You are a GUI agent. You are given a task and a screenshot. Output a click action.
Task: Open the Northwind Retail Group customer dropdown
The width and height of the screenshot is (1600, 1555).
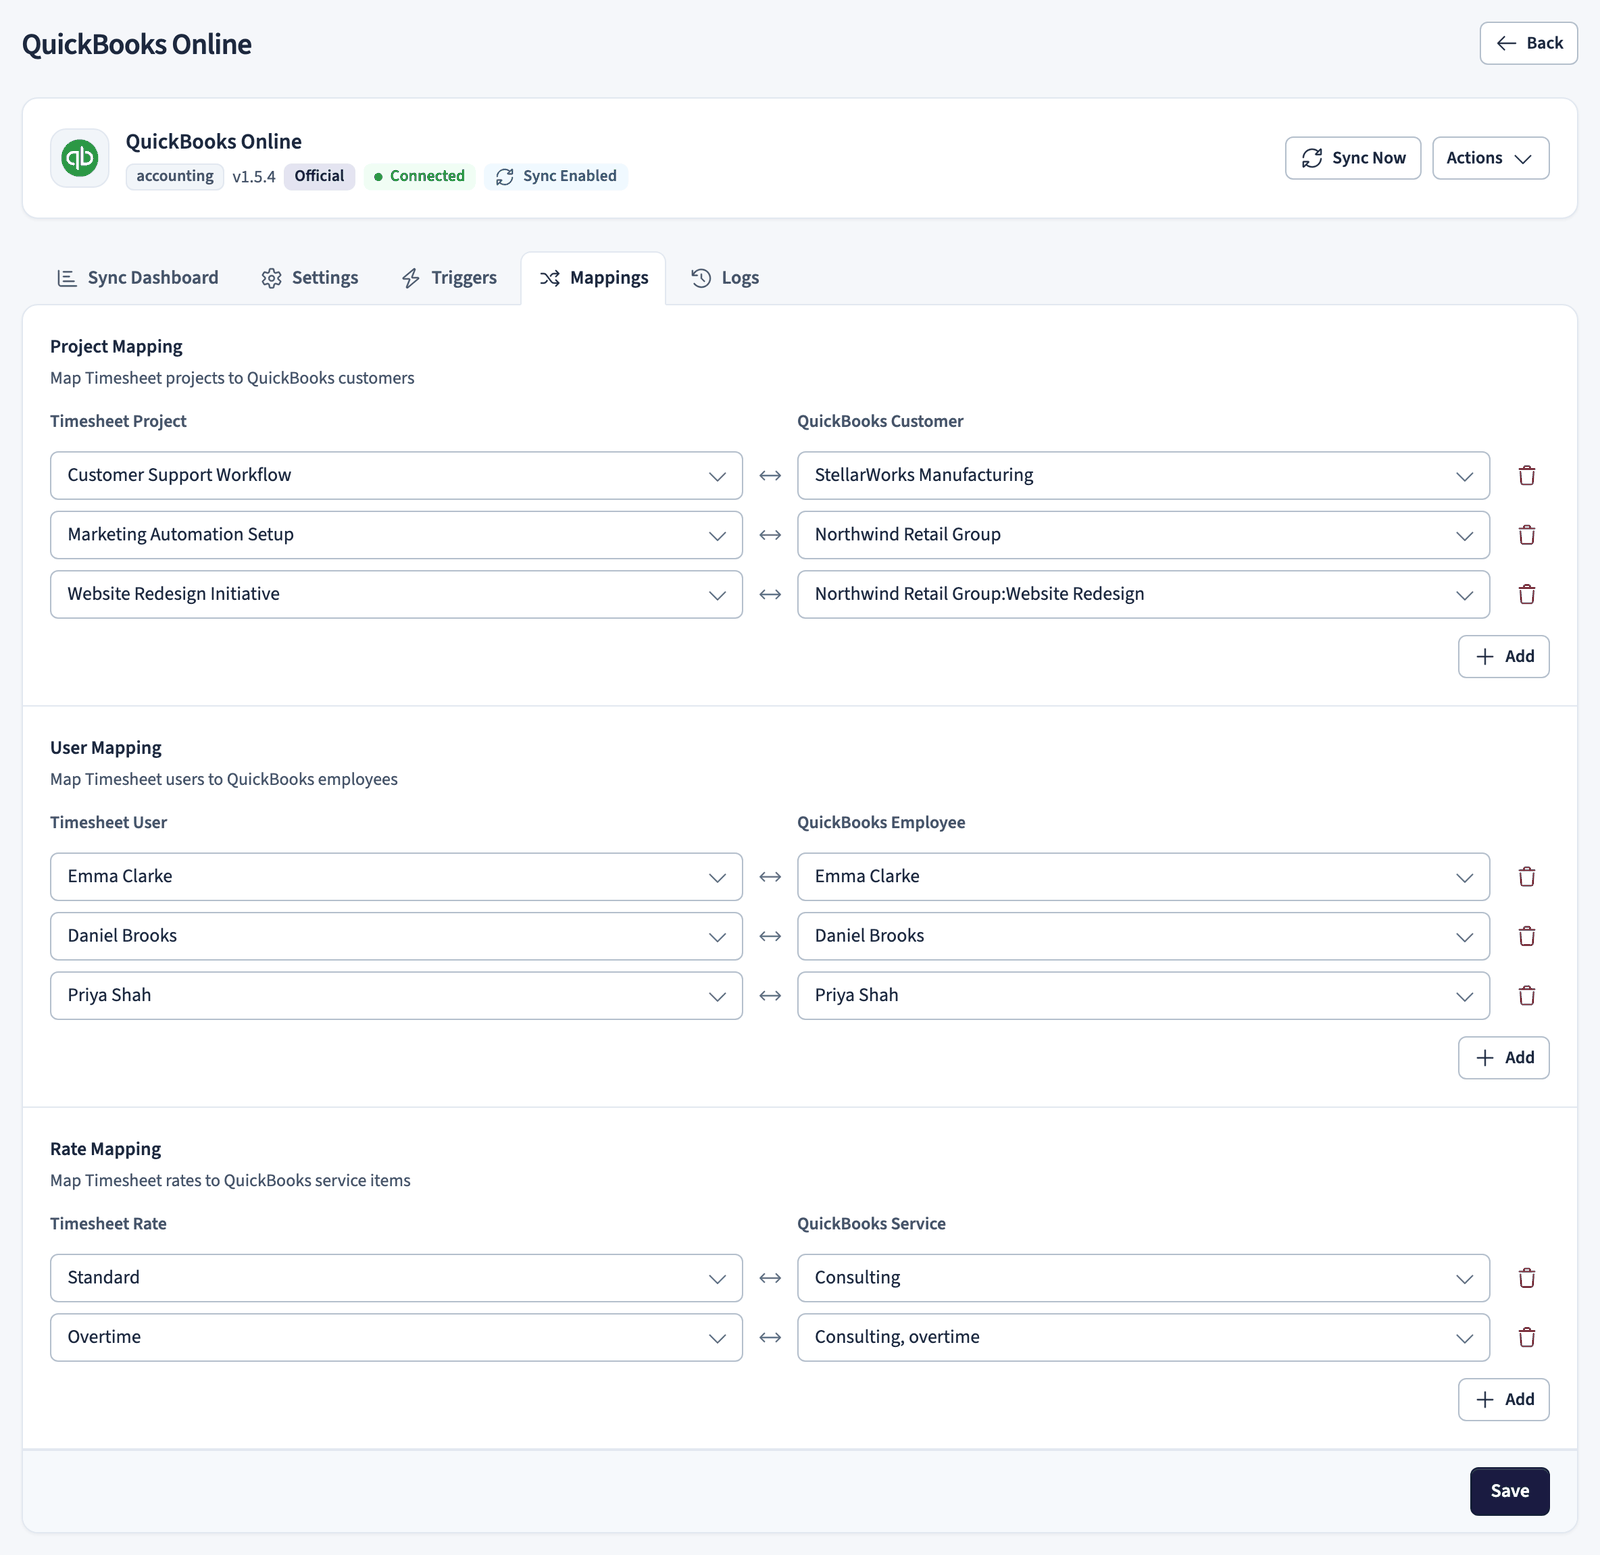tap(1143, 535)
